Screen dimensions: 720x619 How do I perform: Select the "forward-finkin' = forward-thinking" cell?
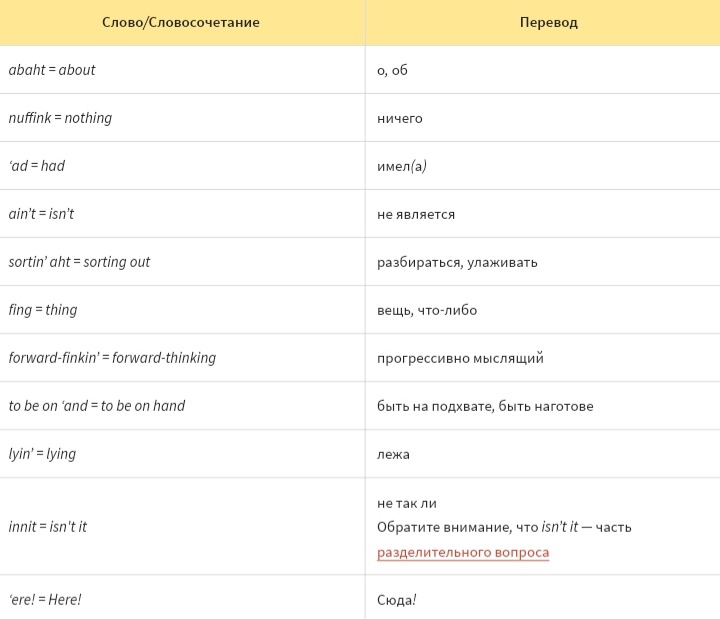(x=112, y=358)
